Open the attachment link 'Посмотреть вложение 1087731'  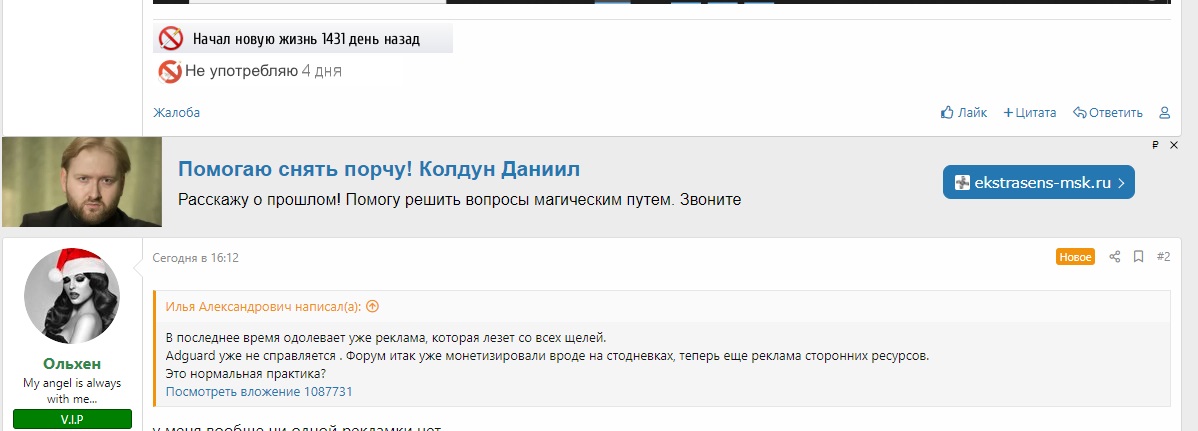click(x=259, y=392)
